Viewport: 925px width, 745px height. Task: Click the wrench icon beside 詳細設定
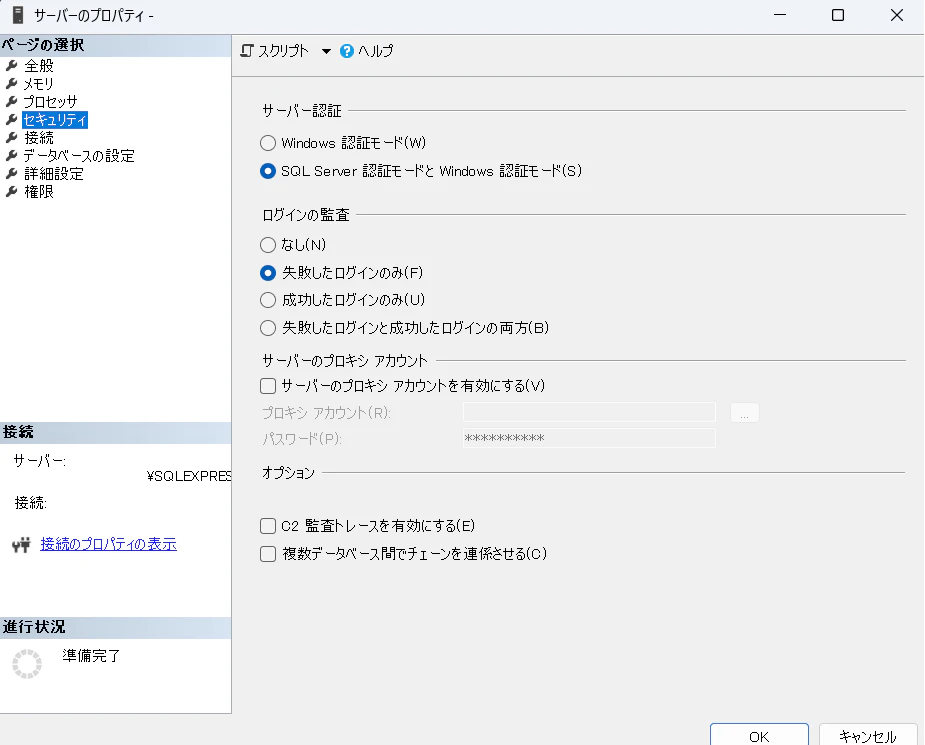pos(11,173)
